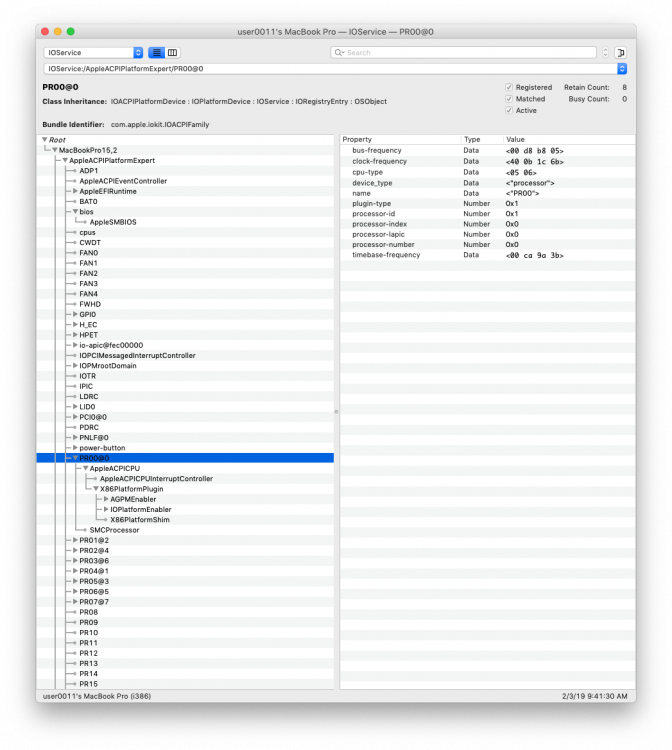Expand the PNLF@0 node
Screen dimensions: 672x750
pos(75,437)
